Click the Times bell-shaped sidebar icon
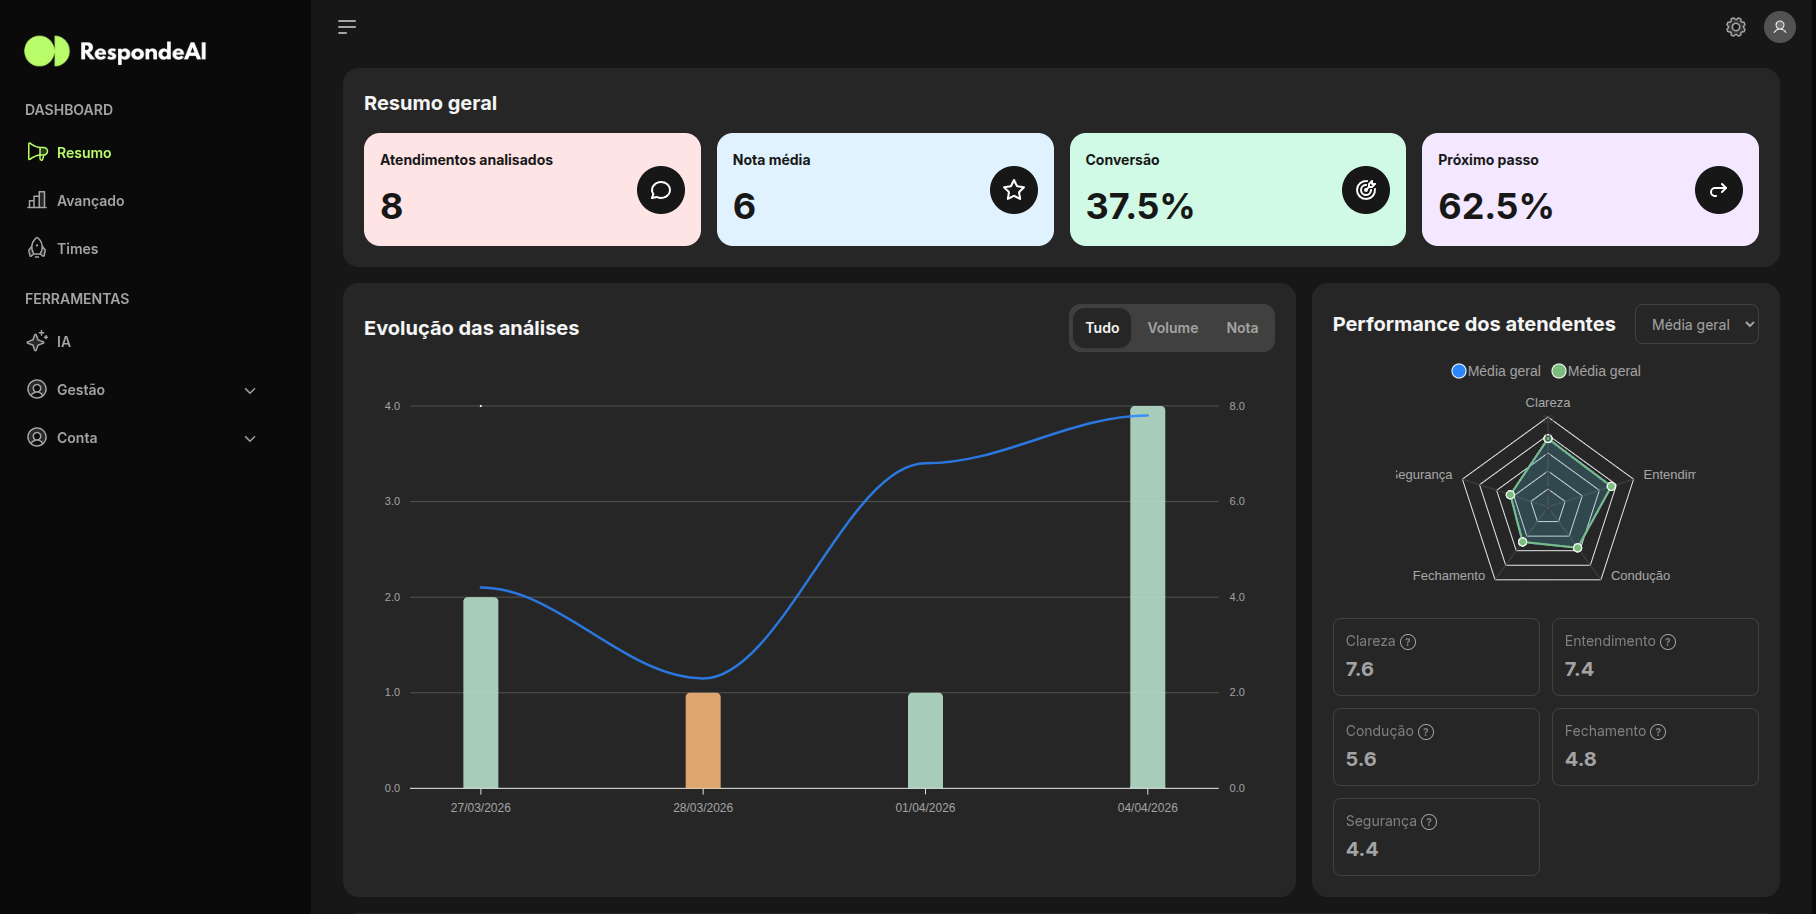This screenshot has width=1816, height=914. pyautogui.click(x=36, y=248)
